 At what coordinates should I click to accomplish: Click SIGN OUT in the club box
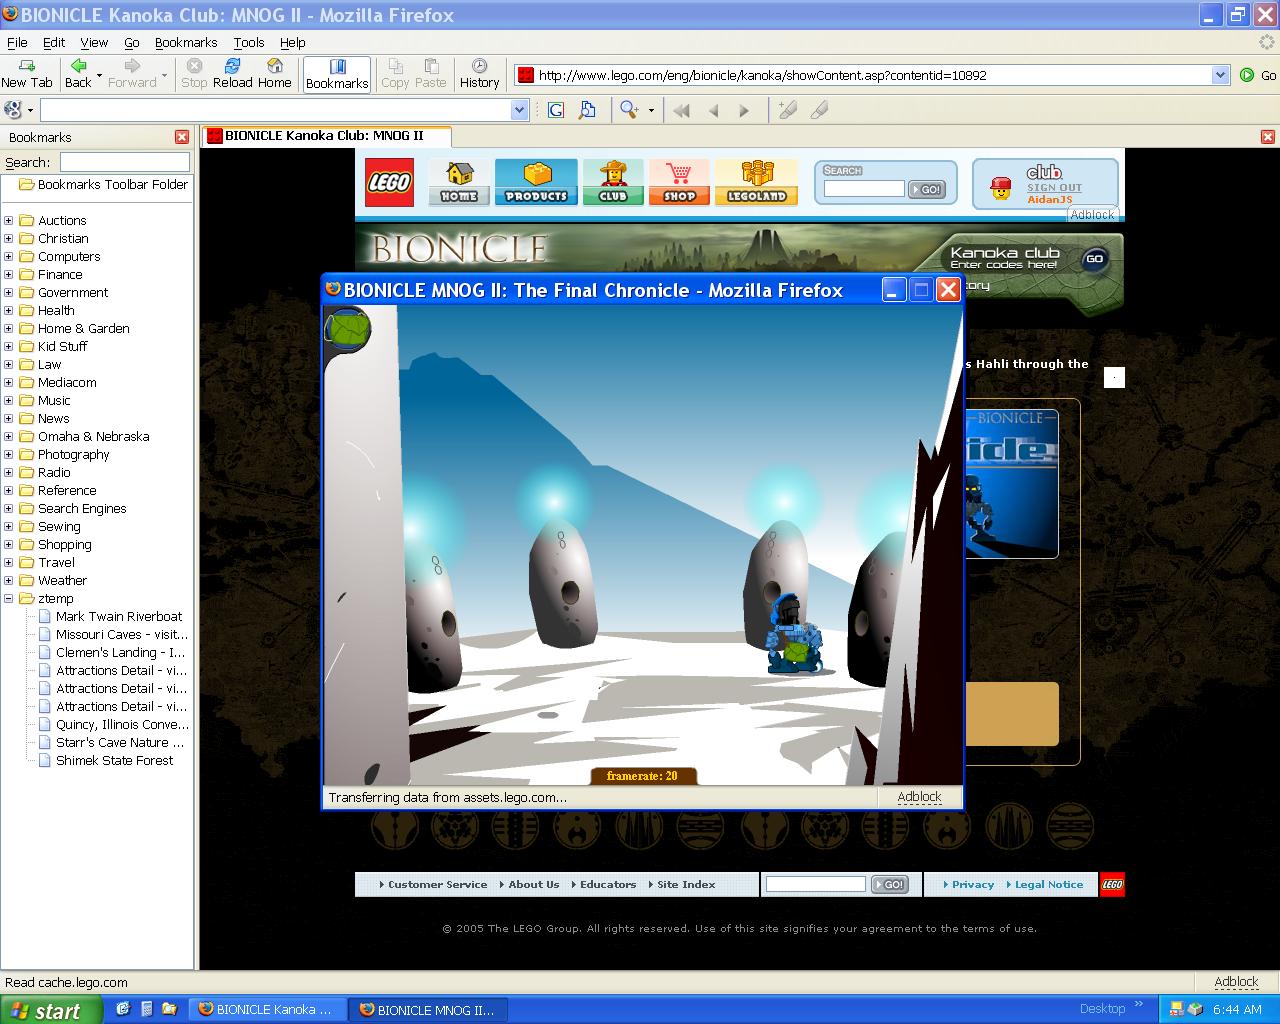[1054, 187]
